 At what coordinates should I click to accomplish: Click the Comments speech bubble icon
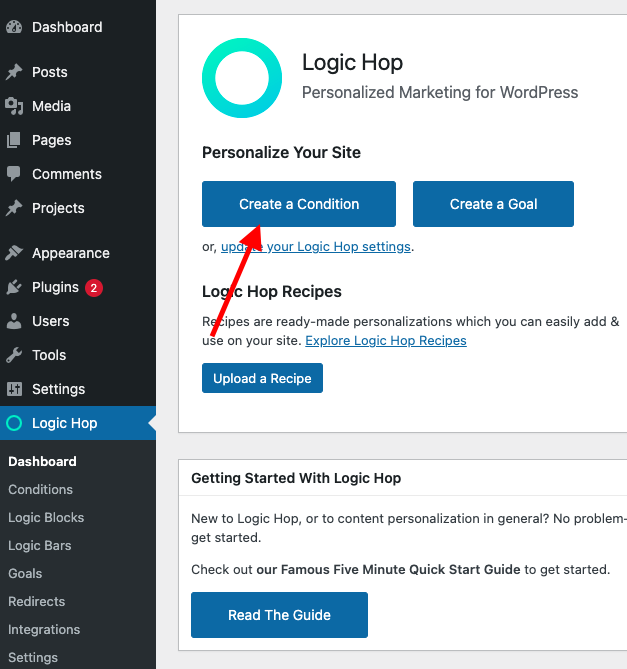click(14, 174)
